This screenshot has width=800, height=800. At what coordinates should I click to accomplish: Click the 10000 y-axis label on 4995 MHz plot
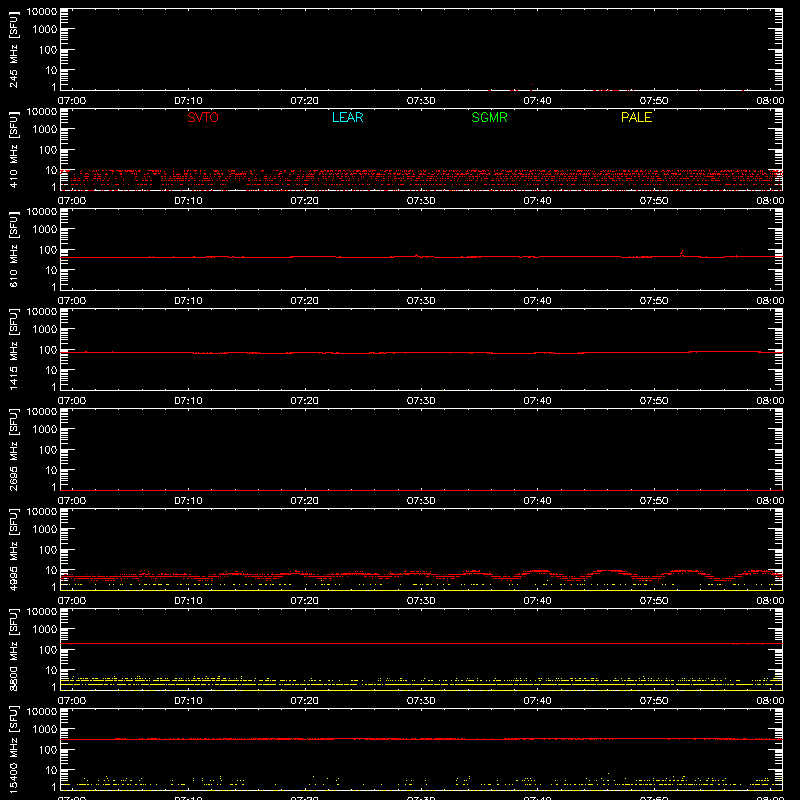point(42,512)
